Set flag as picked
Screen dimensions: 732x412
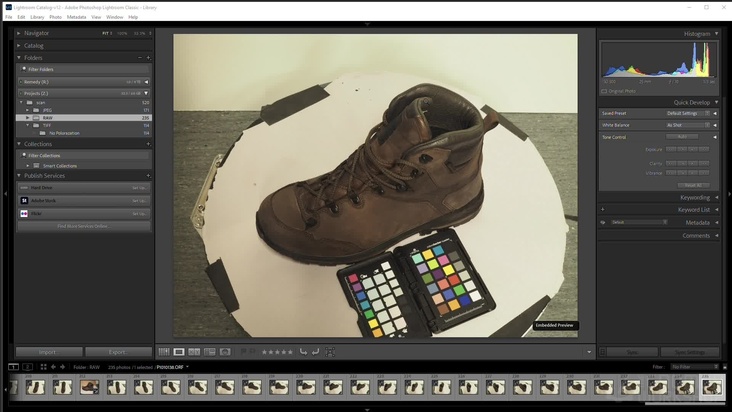(243, 352)
